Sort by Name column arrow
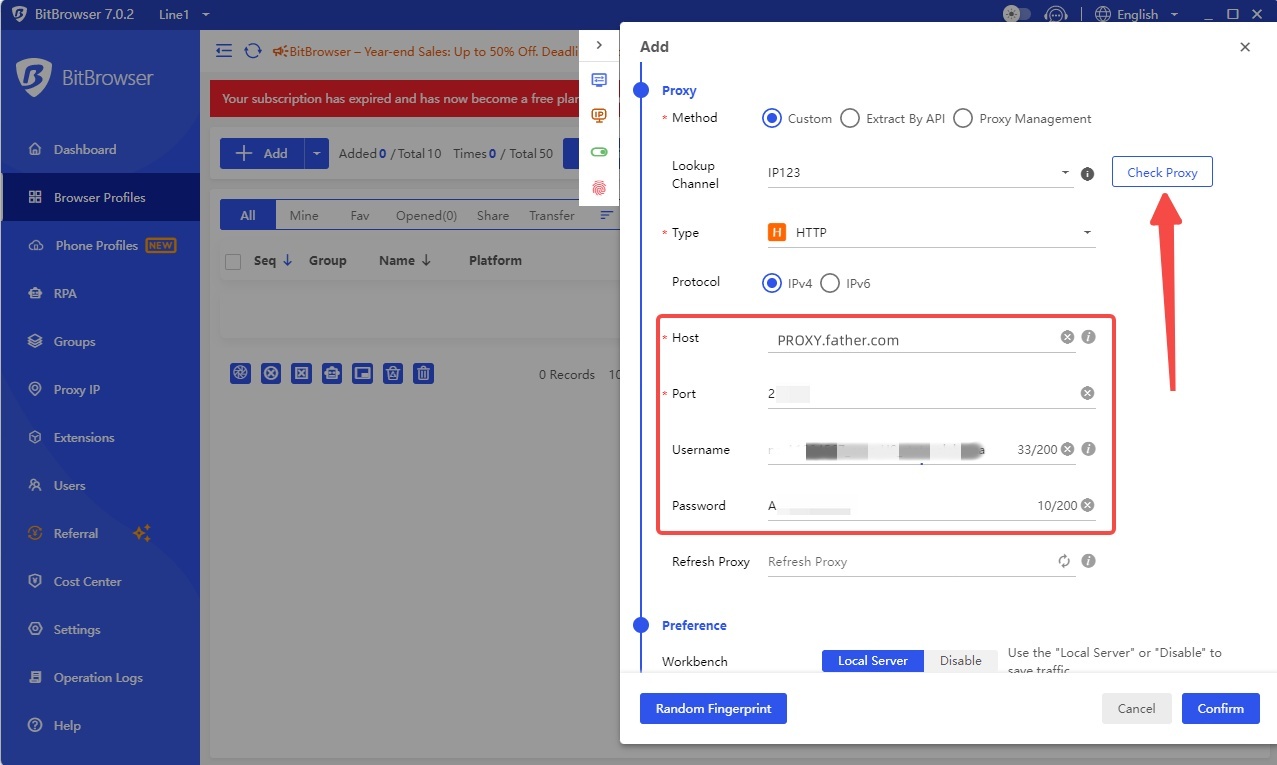This screenshot has height=765, width=1277. pos(427,260)
